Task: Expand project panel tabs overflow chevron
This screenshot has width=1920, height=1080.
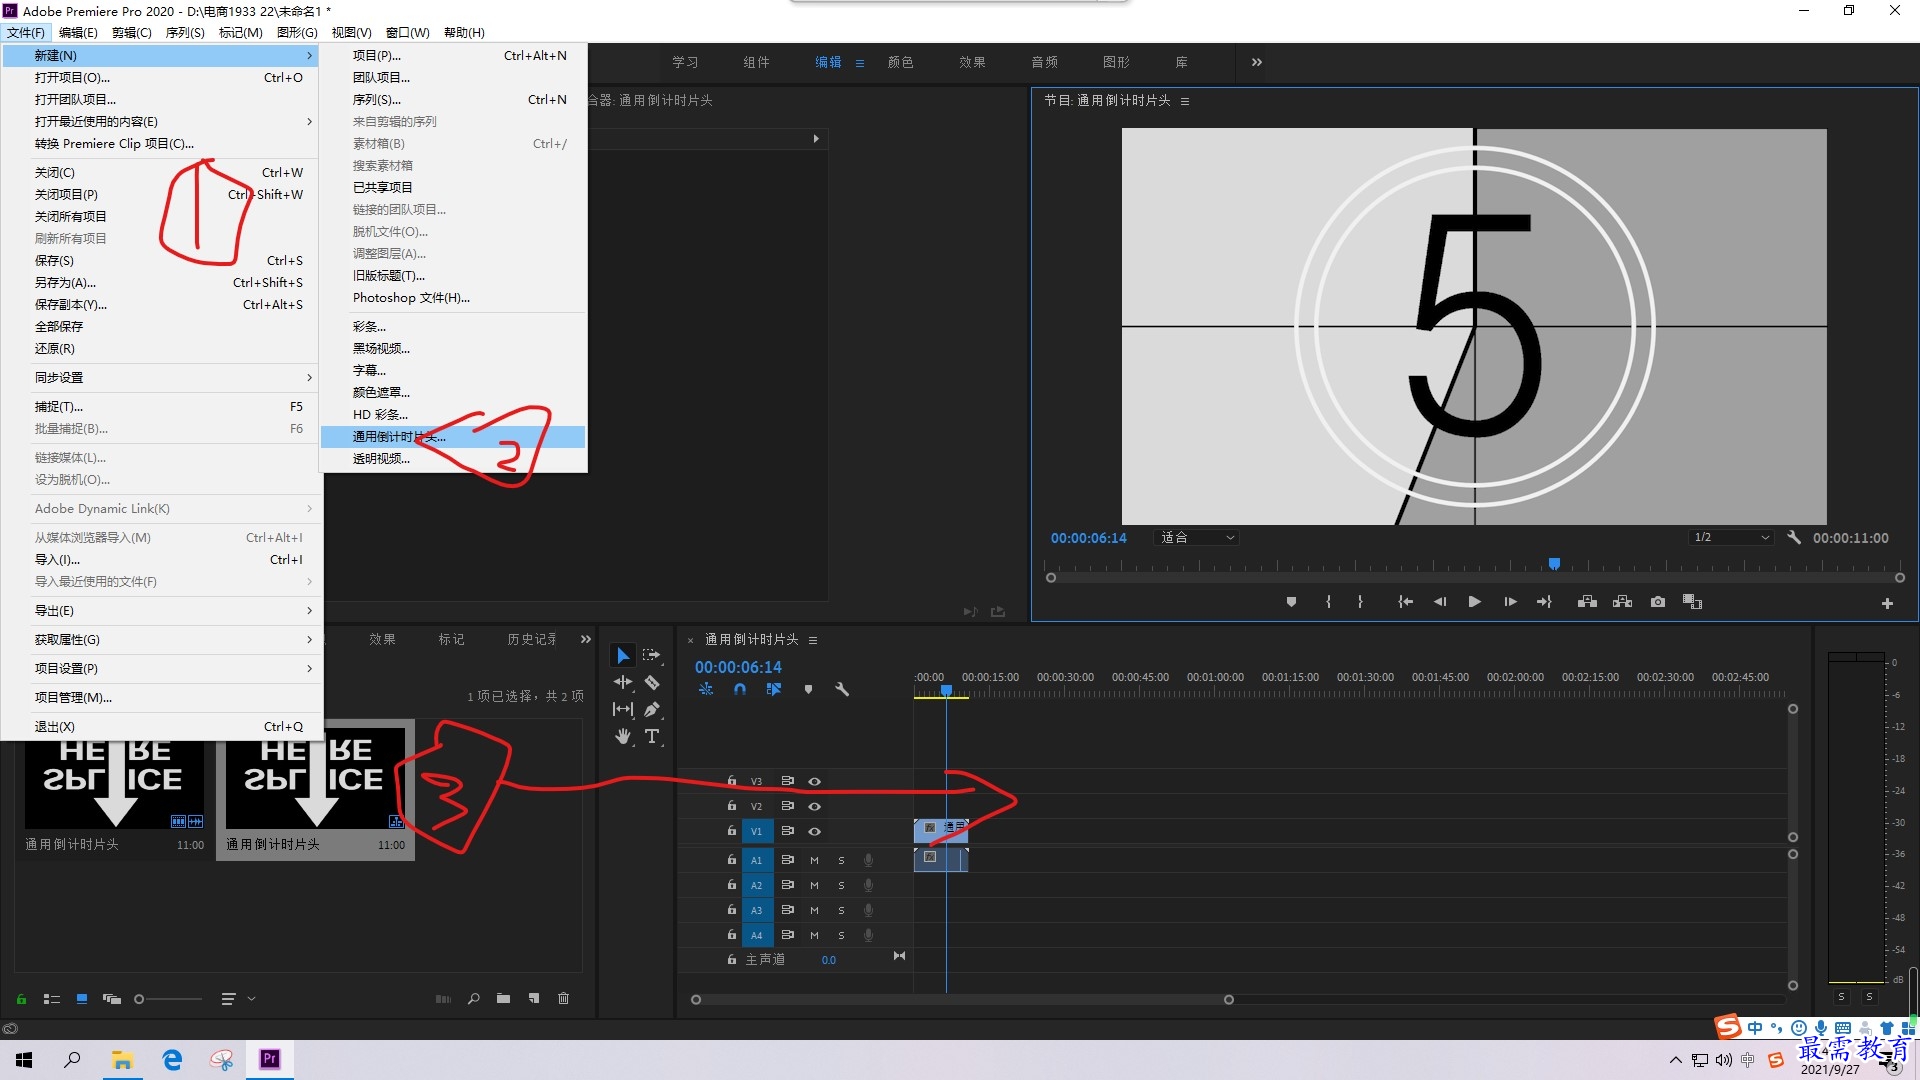Action: point(586,639)
